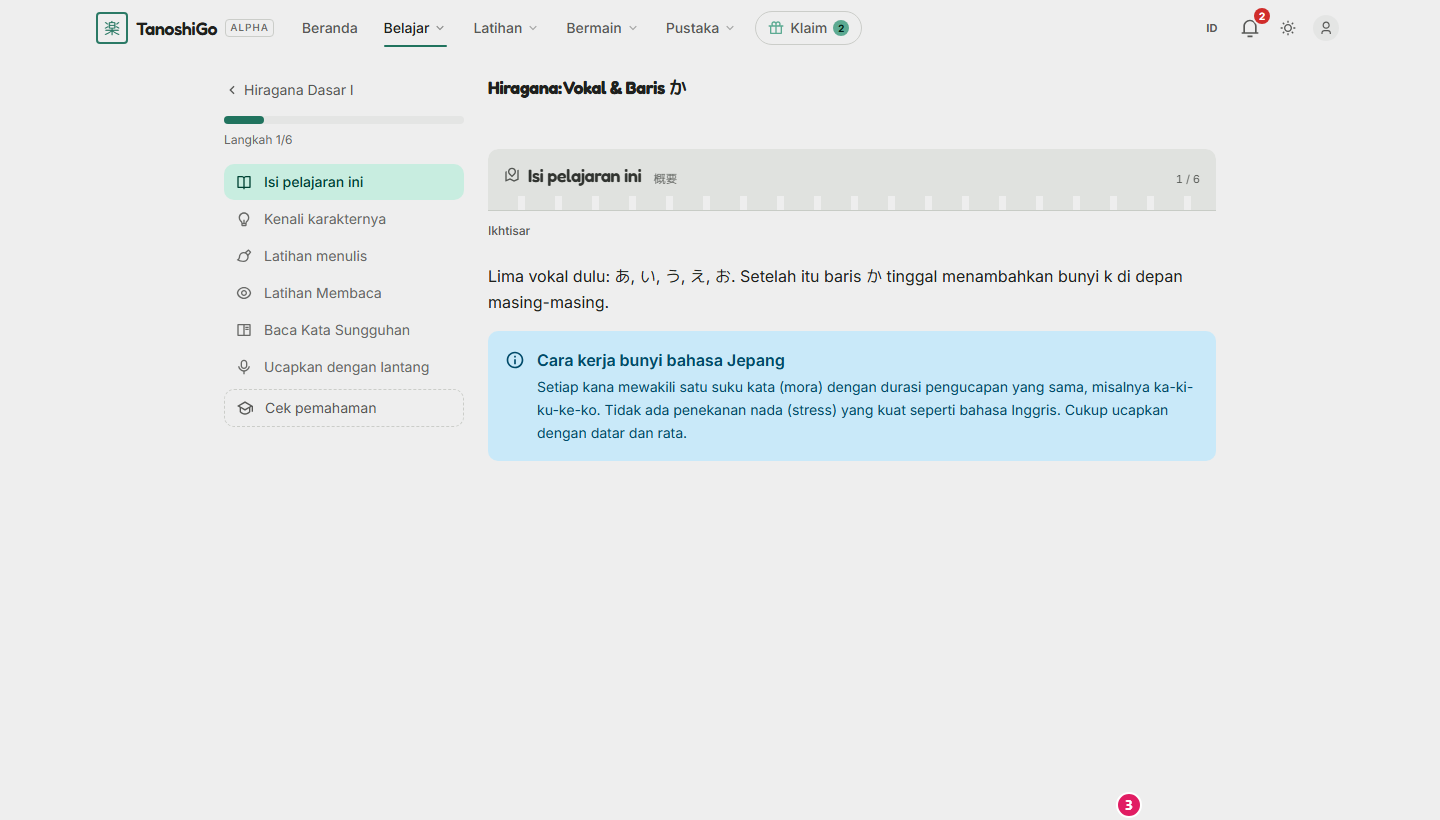Viewport: 1440px width, 820px height.
Task: Click the TanoshiGo brand name
Action: click(x=177, y=28)
